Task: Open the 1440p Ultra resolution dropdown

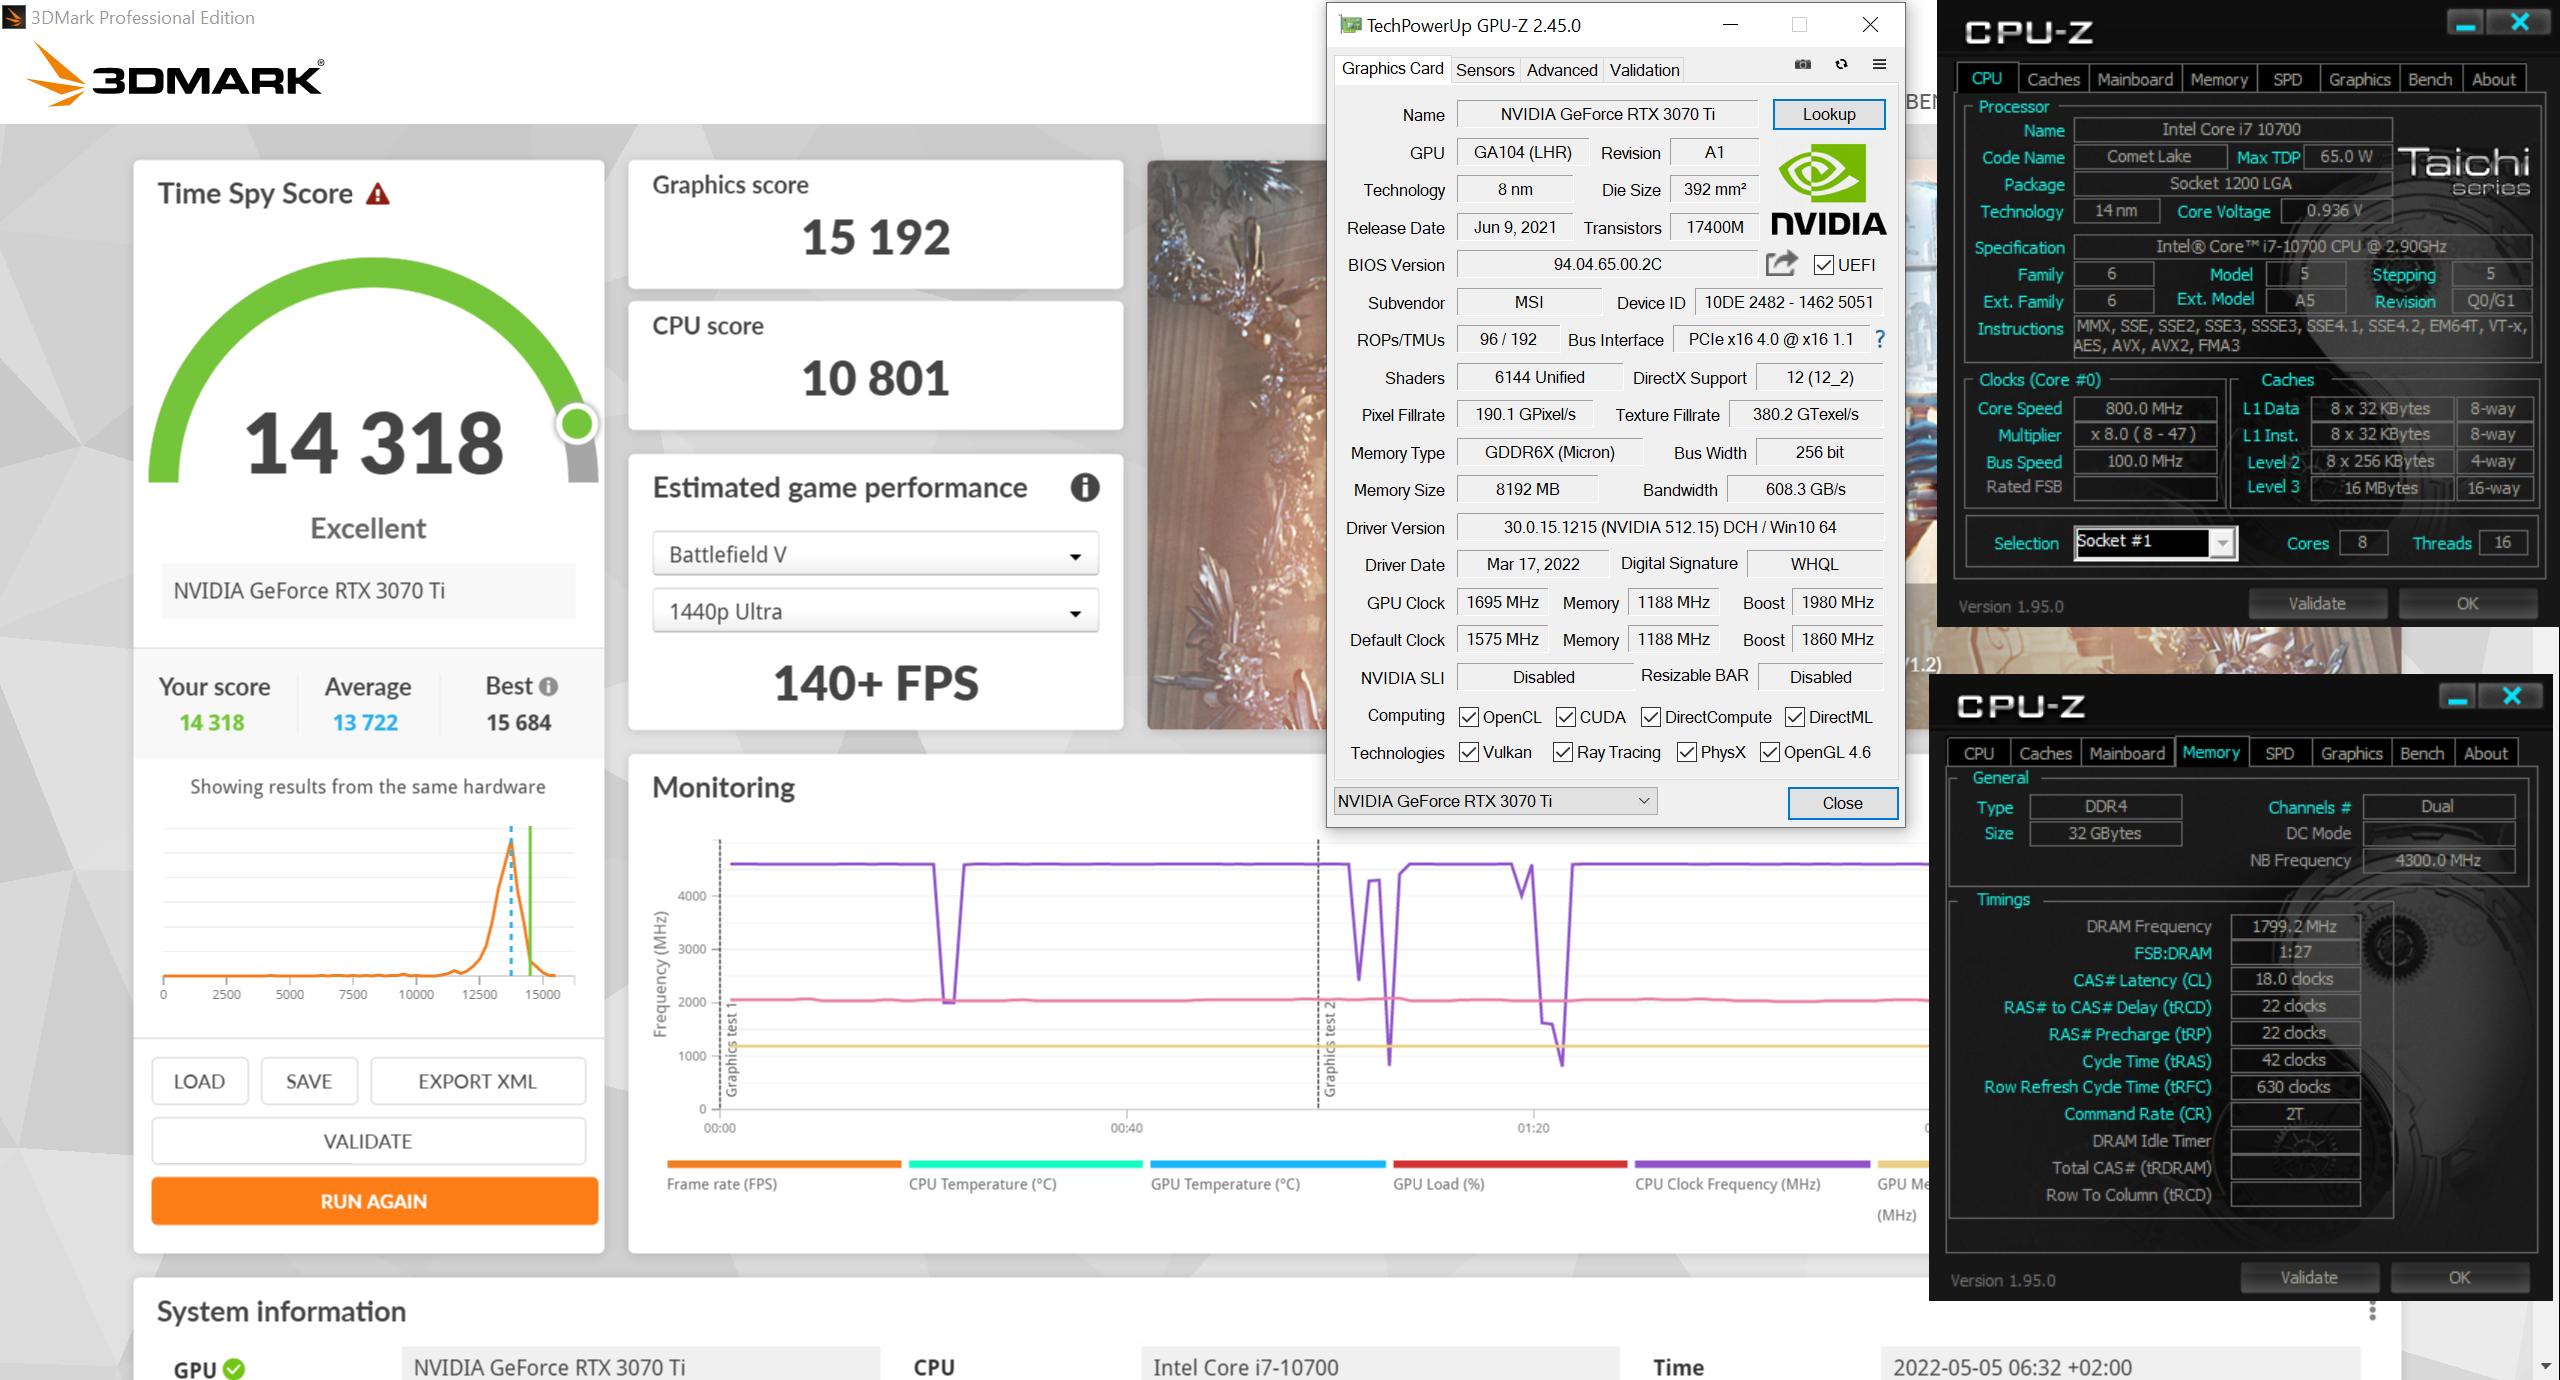Action: pyautogui.click(x=875, y=612)
